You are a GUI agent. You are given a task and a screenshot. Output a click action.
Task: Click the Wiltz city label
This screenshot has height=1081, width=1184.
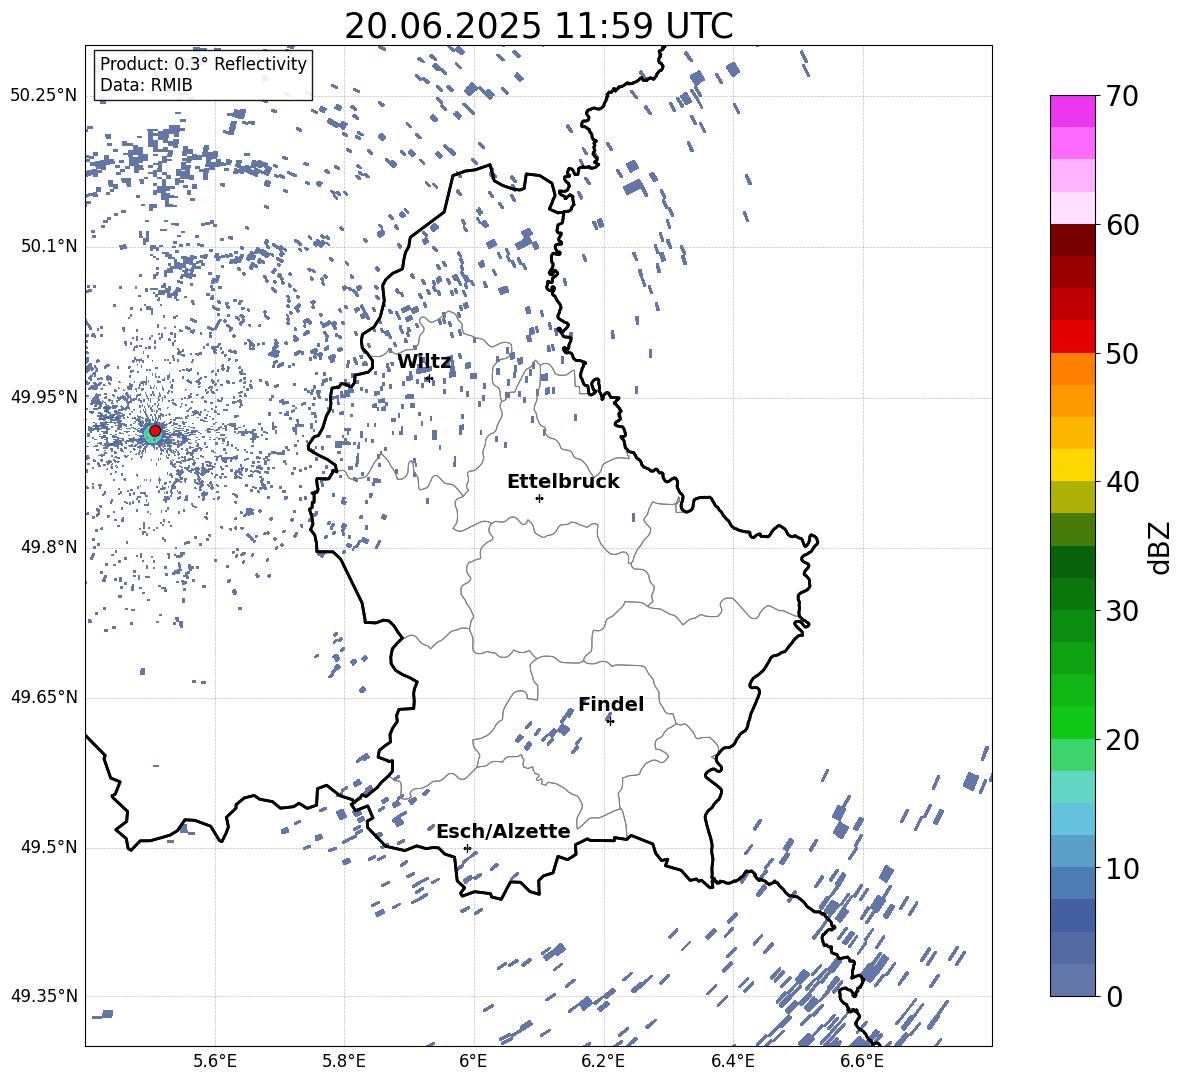424,362
